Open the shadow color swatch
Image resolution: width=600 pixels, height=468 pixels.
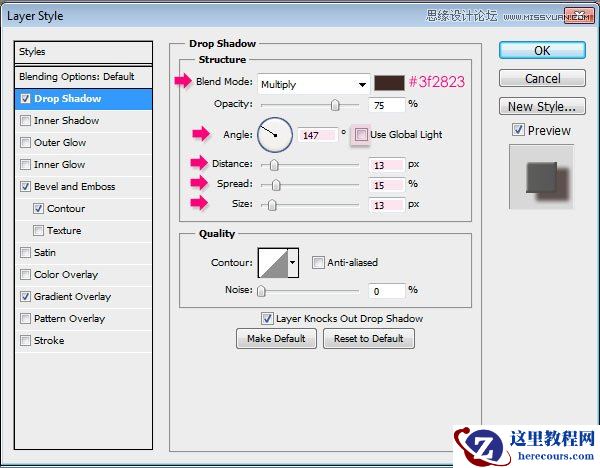coord(389,83)
